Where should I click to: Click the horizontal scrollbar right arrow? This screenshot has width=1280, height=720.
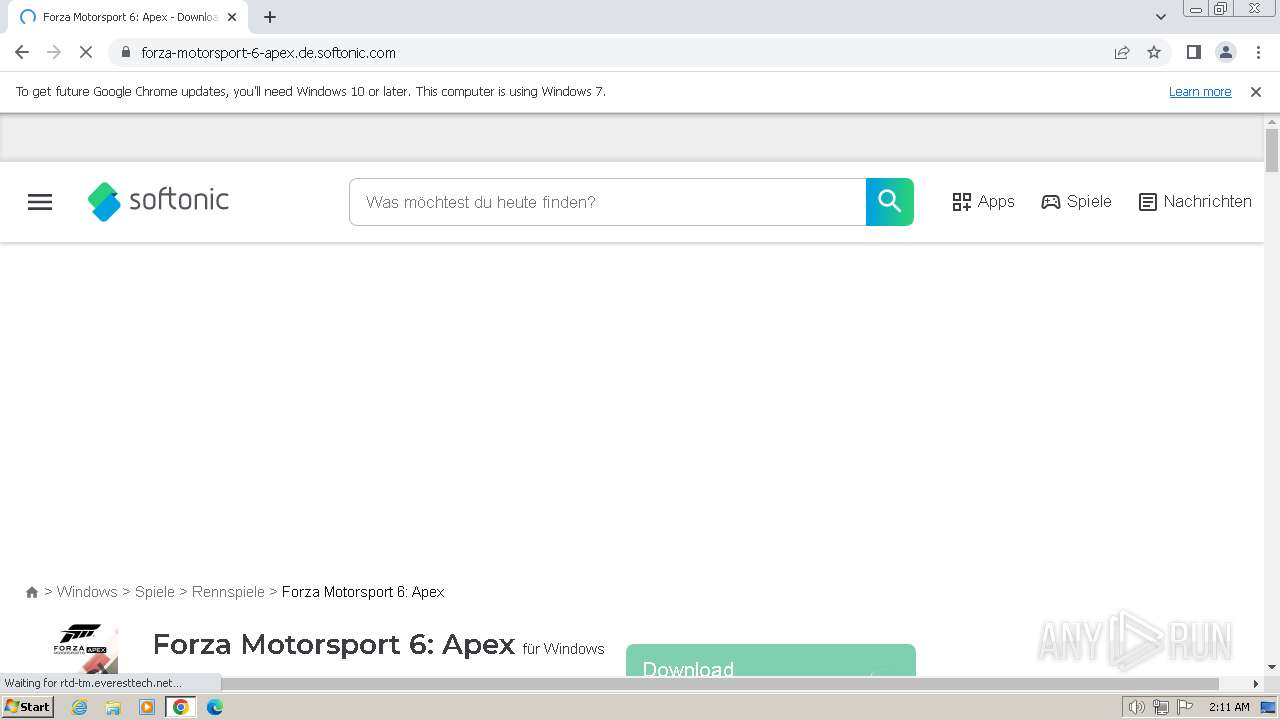click(1256, 684)
